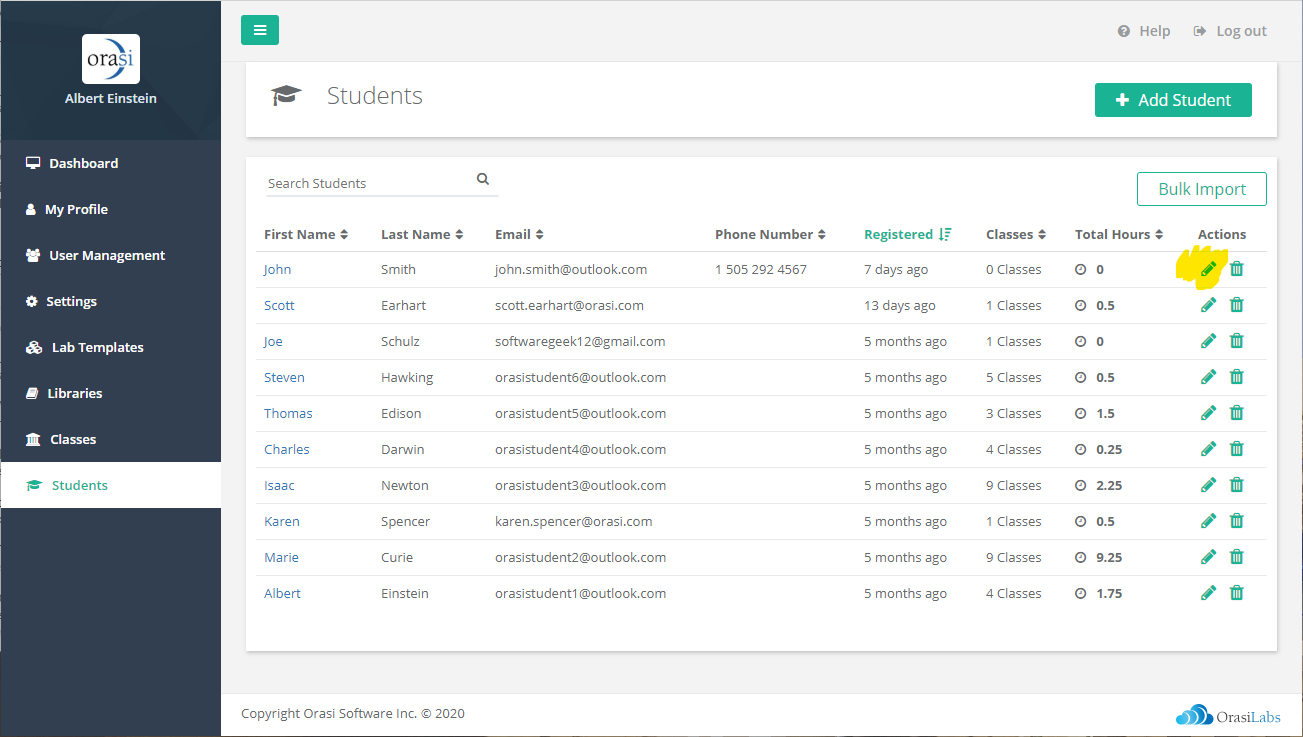Edit Isaac Newton with pencil icon
This screenshot has width=1303, height=737.
1209,485
